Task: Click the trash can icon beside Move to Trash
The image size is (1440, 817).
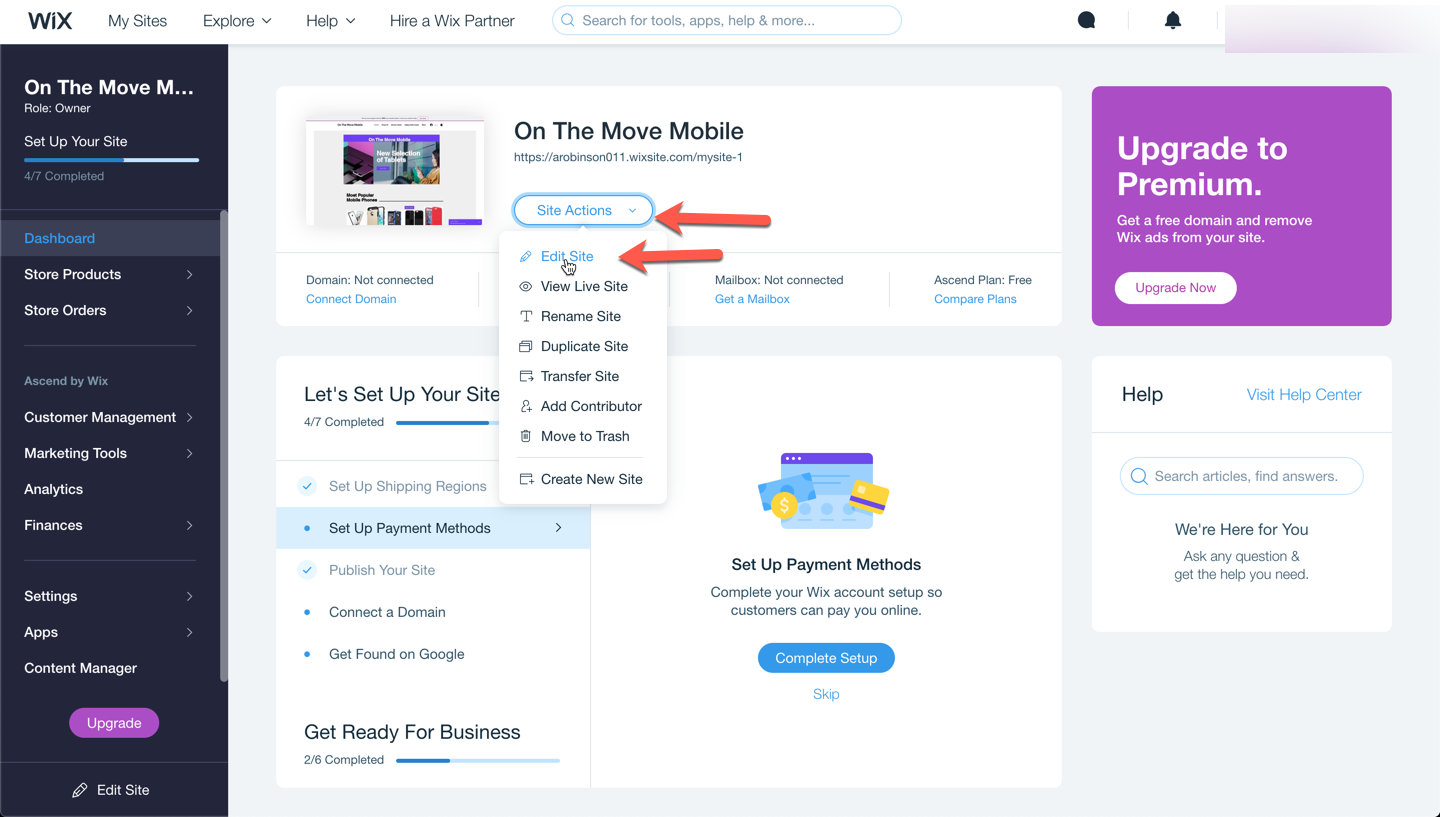Action: point(526,437)
